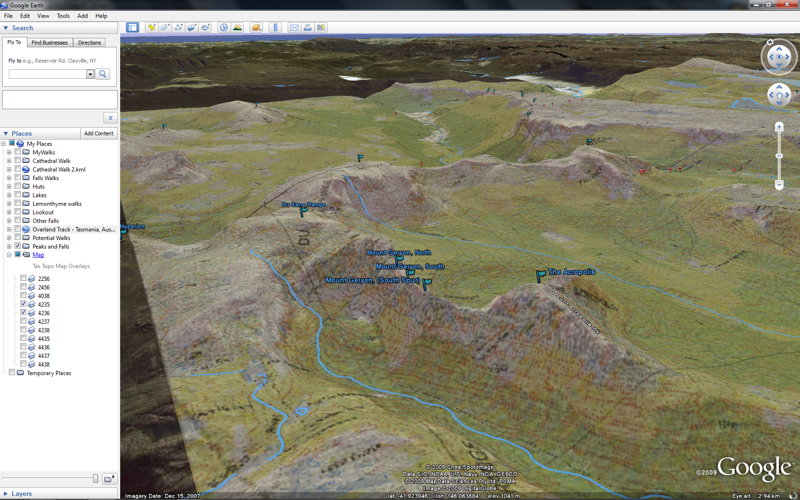
Task: Click the Mount Geryon, North flag placemark
Action: click(398, 260)
